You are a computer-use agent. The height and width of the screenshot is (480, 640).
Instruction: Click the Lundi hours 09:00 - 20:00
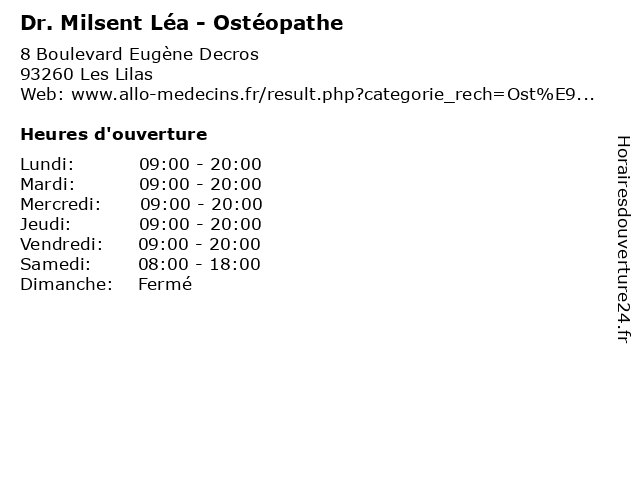click(200, 164)
